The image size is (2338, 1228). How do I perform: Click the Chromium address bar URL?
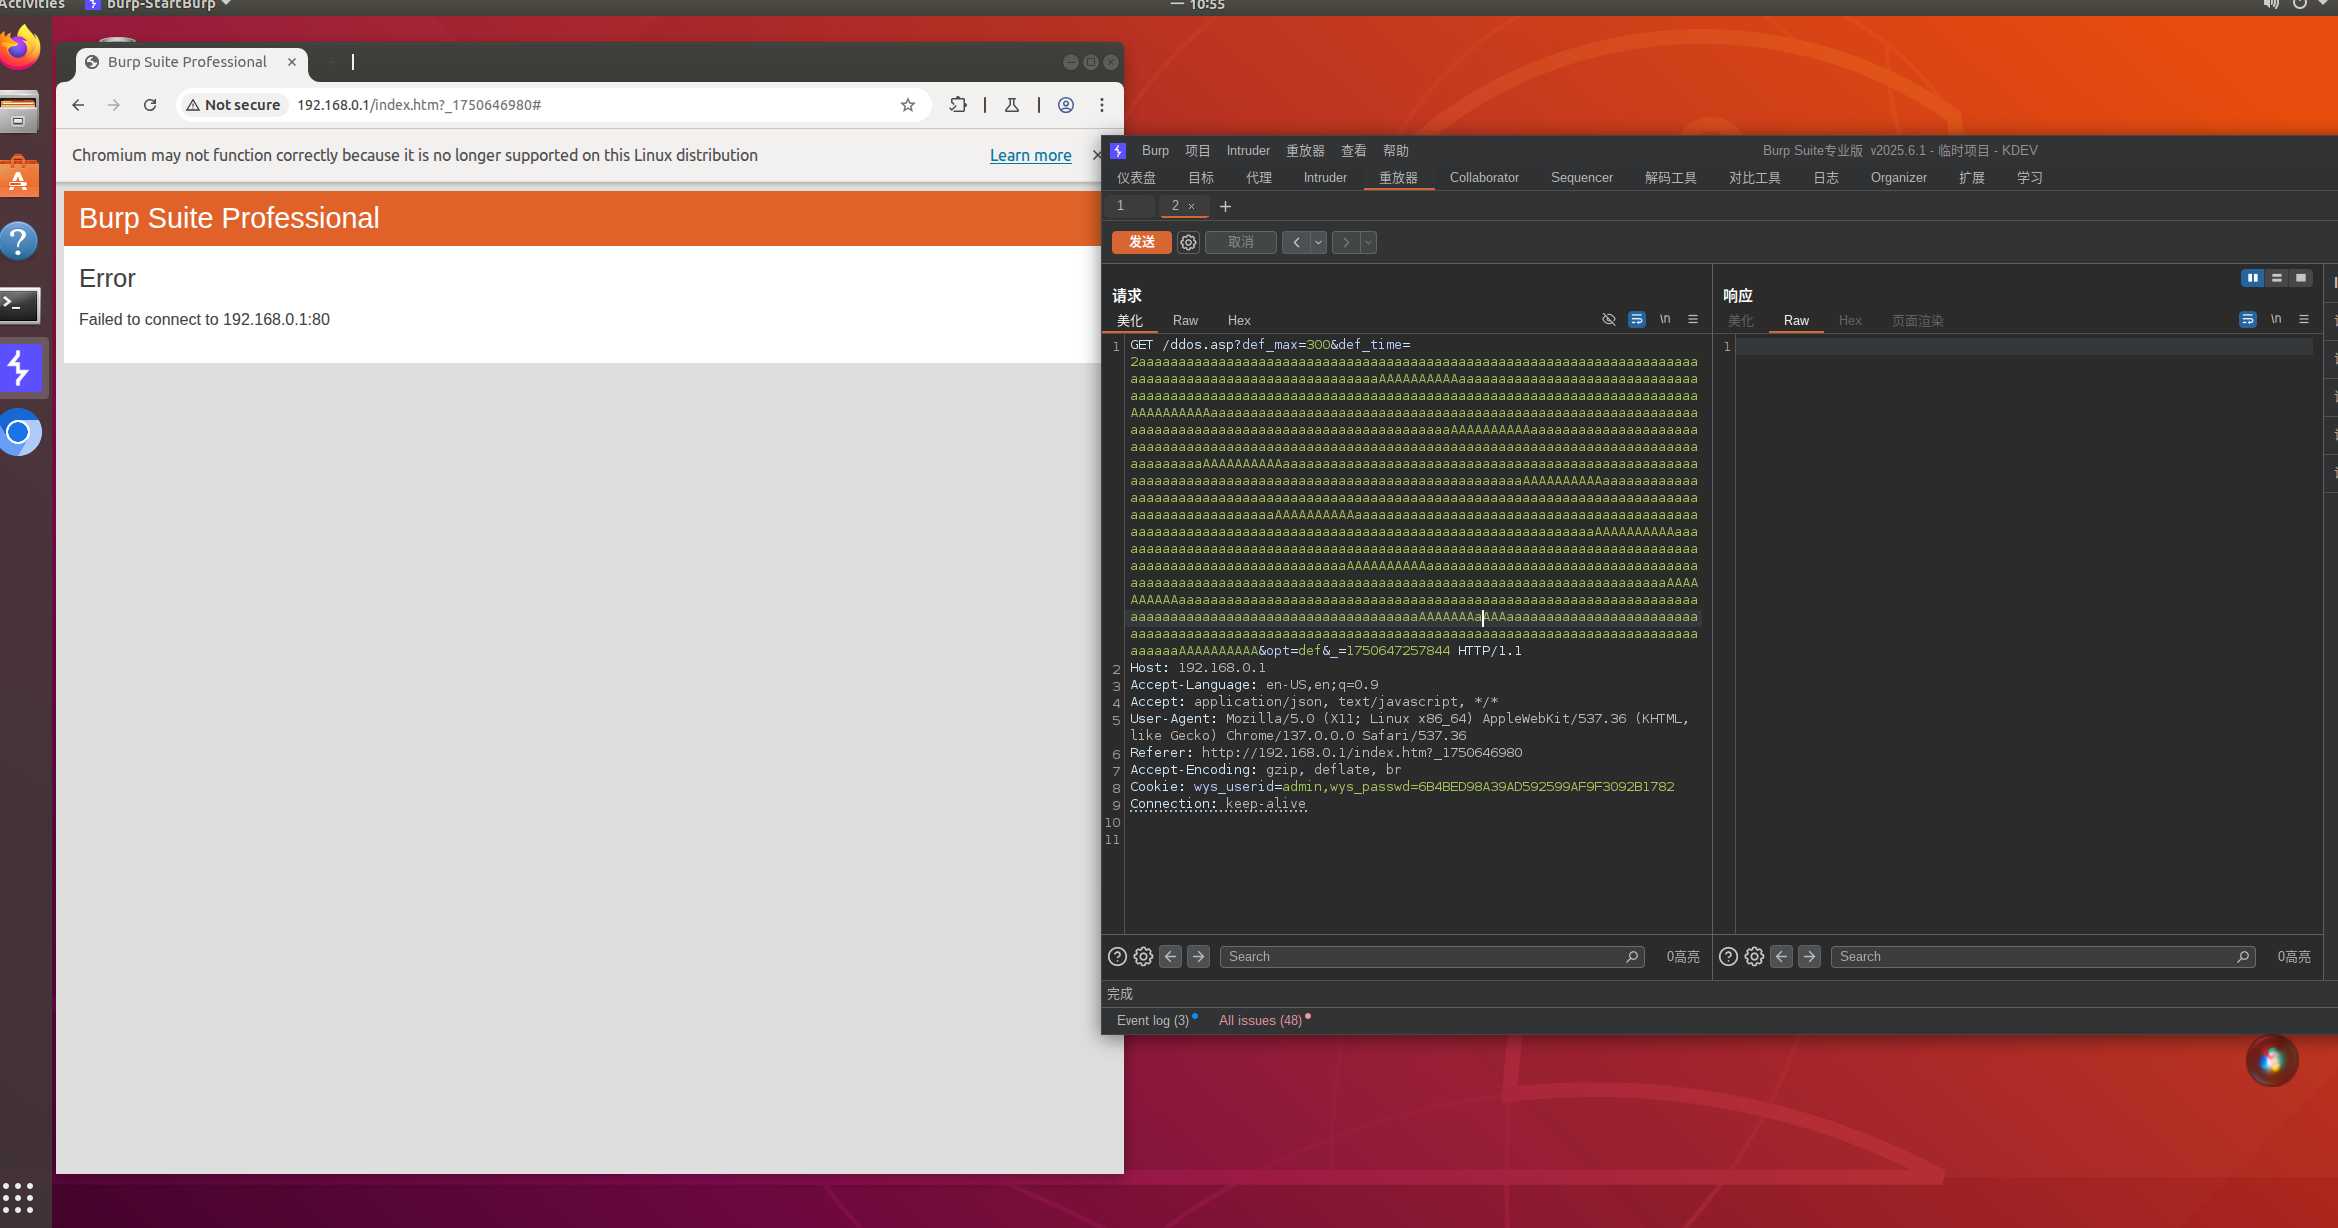coord(418,105)
